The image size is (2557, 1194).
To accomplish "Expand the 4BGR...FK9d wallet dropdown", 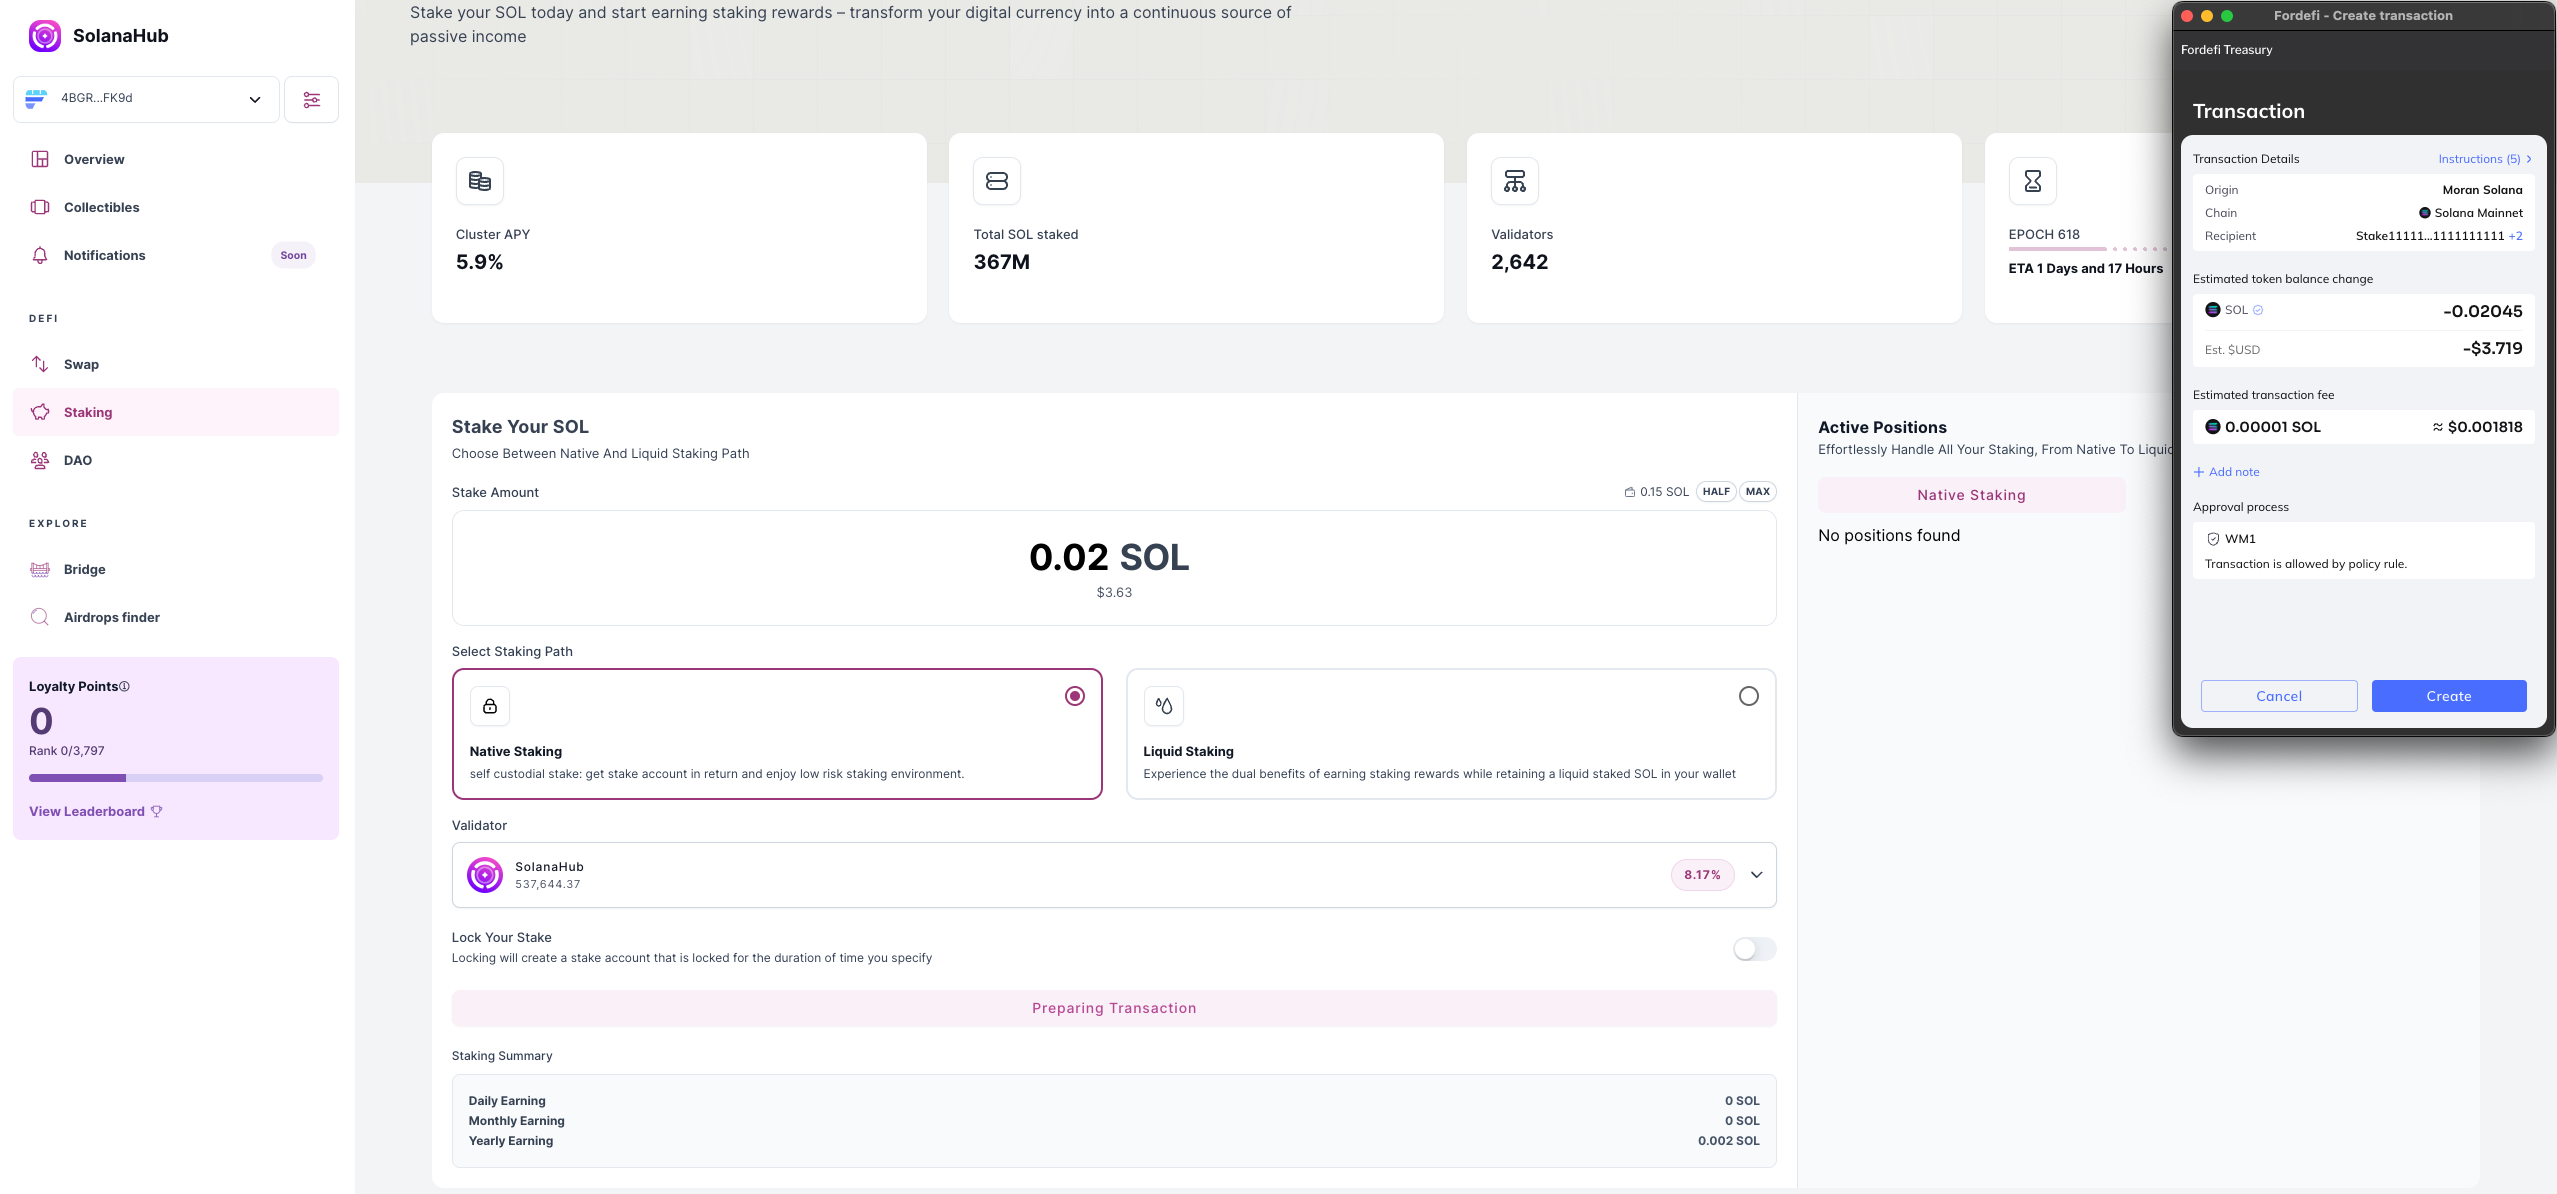I will click(146, 99).
